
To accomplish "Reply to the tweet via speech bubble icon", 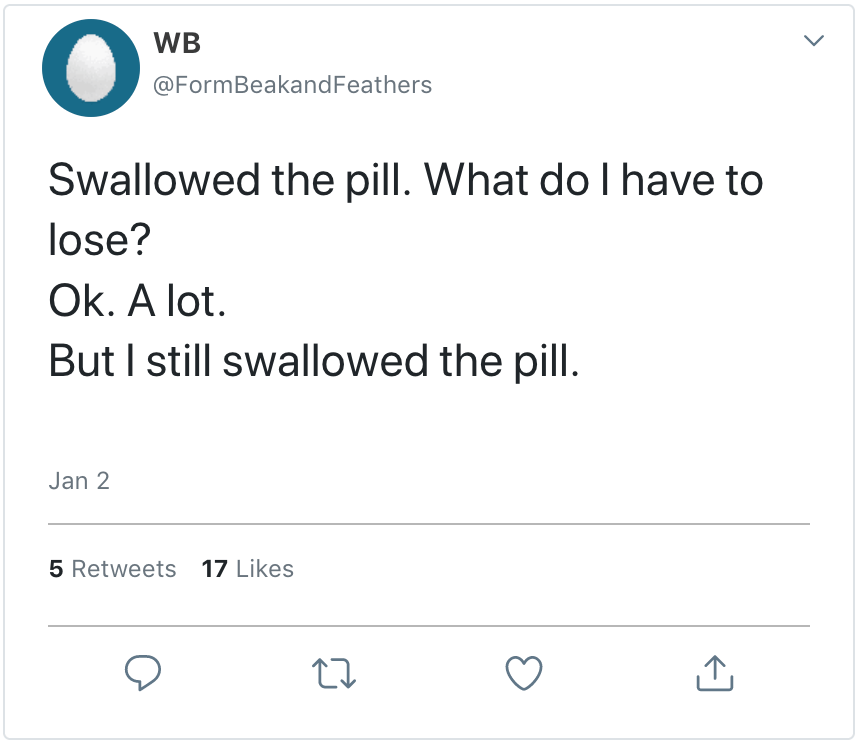I will [x=143, y=673].
